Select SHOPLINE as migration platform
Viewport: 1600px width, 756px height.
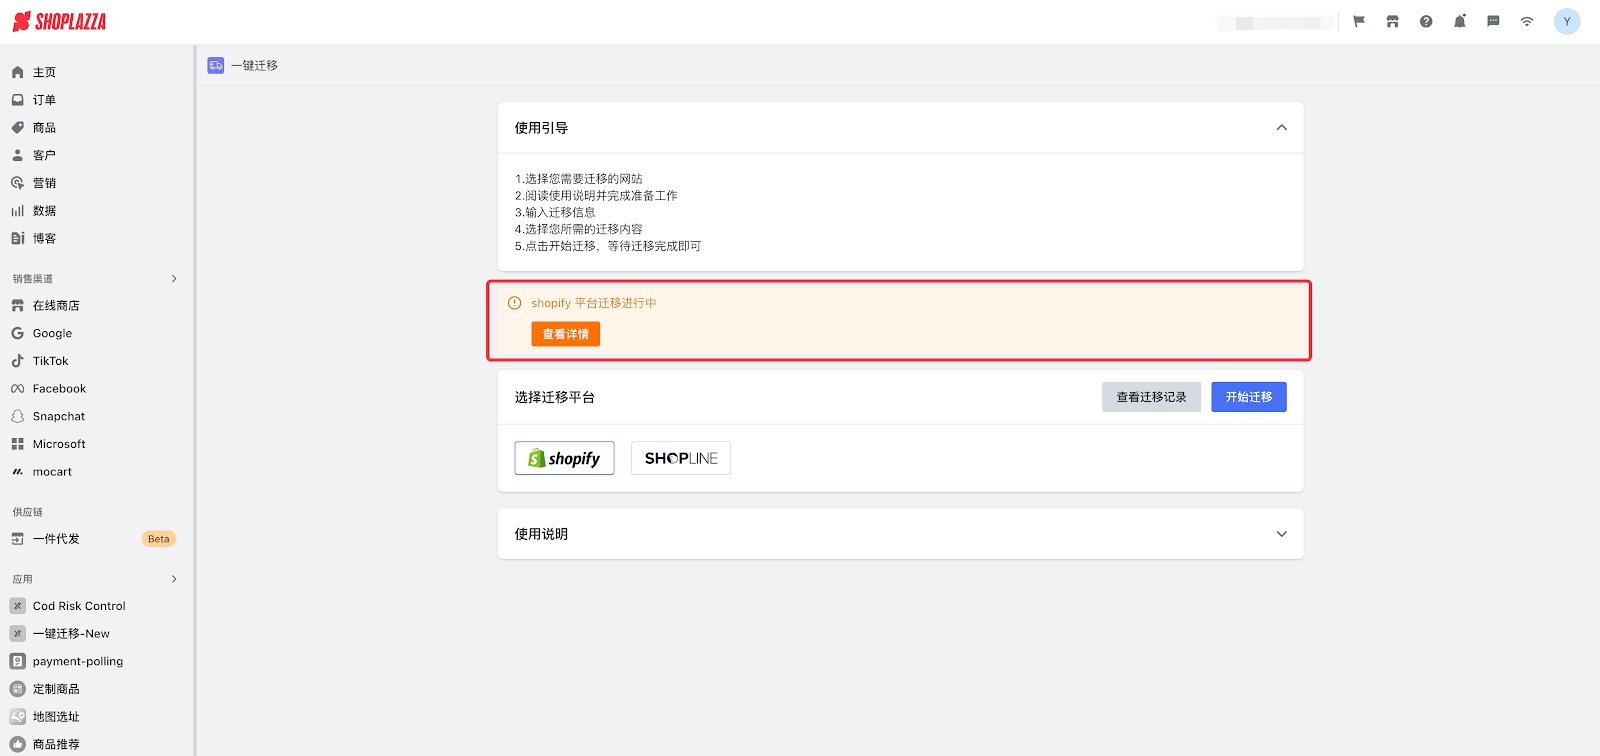pyautogui.click(x=681, y=458)
